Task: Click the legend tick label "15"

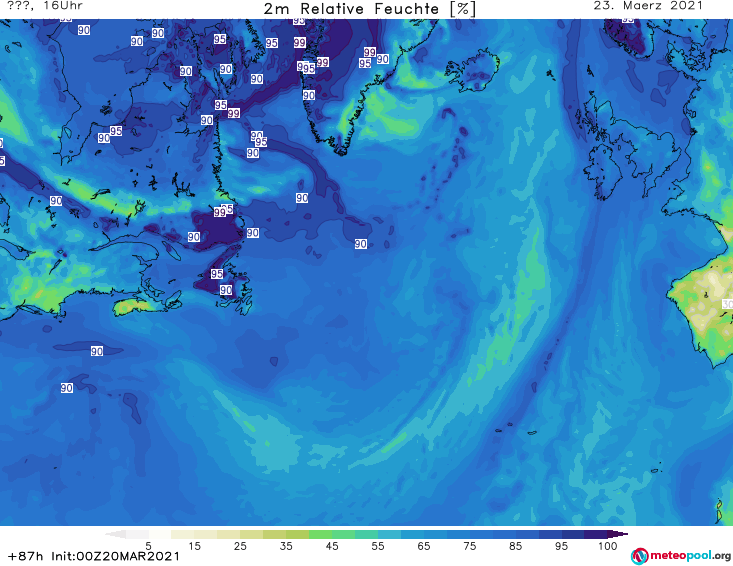Action: click(194, 546)
